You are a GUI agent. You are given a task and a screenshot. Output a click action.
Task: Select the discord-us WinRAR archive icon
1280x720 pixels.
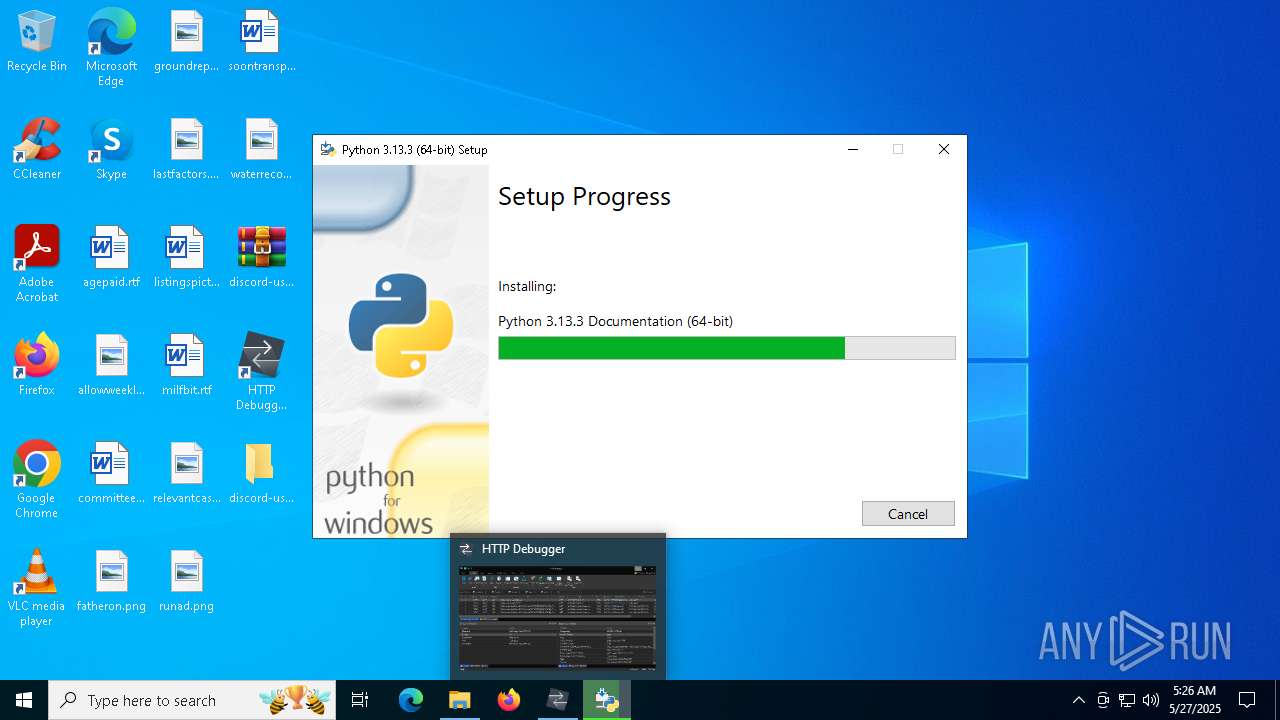(261, 257)
